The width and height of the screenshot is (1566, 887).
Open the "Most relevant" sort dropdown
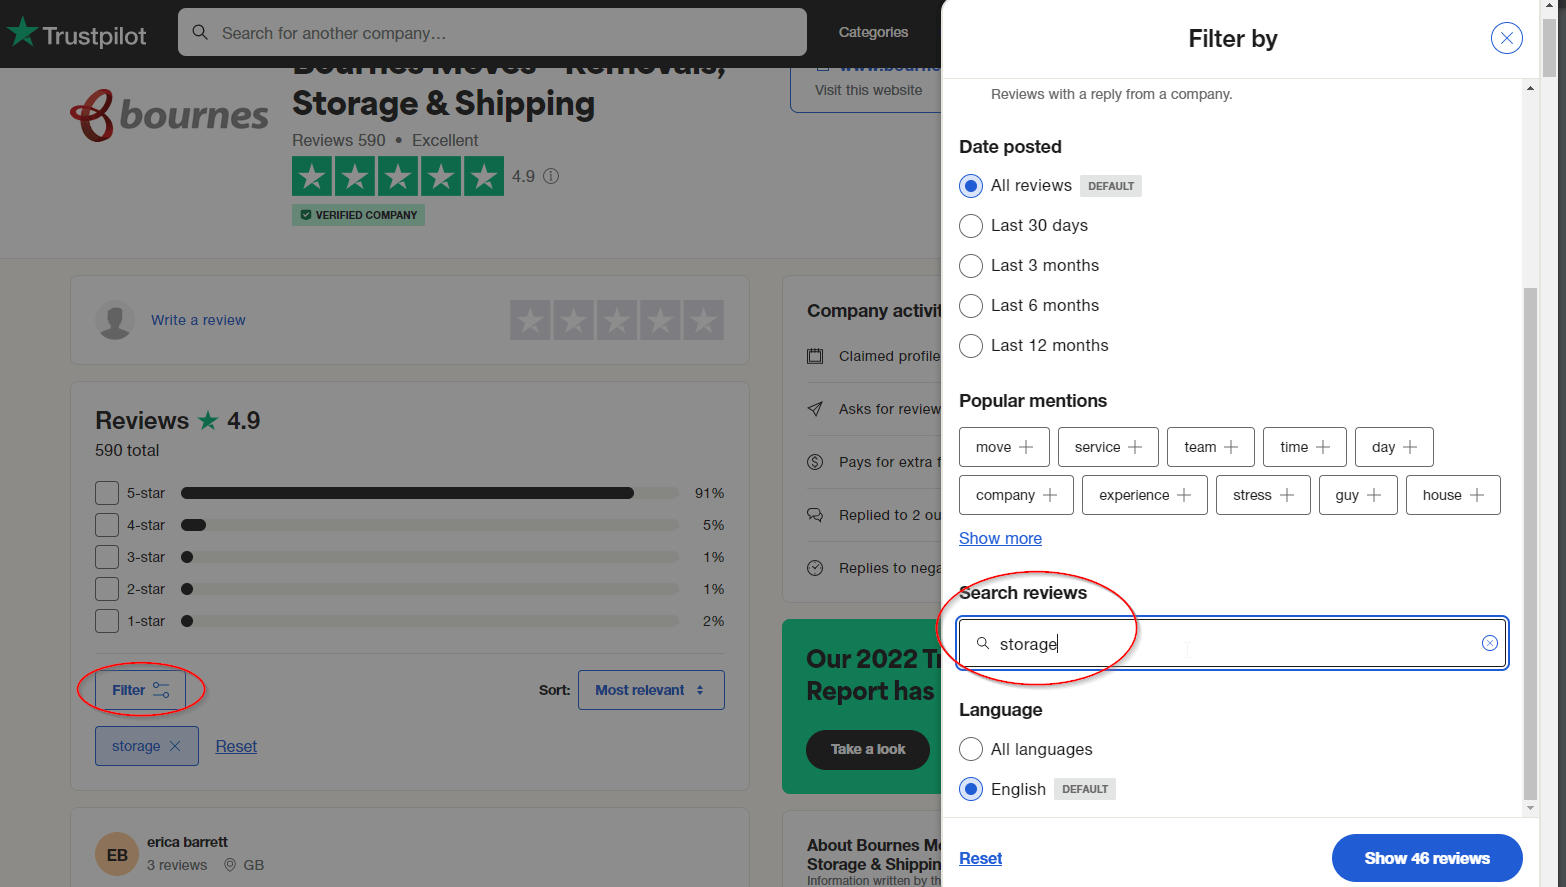[651, 689]
